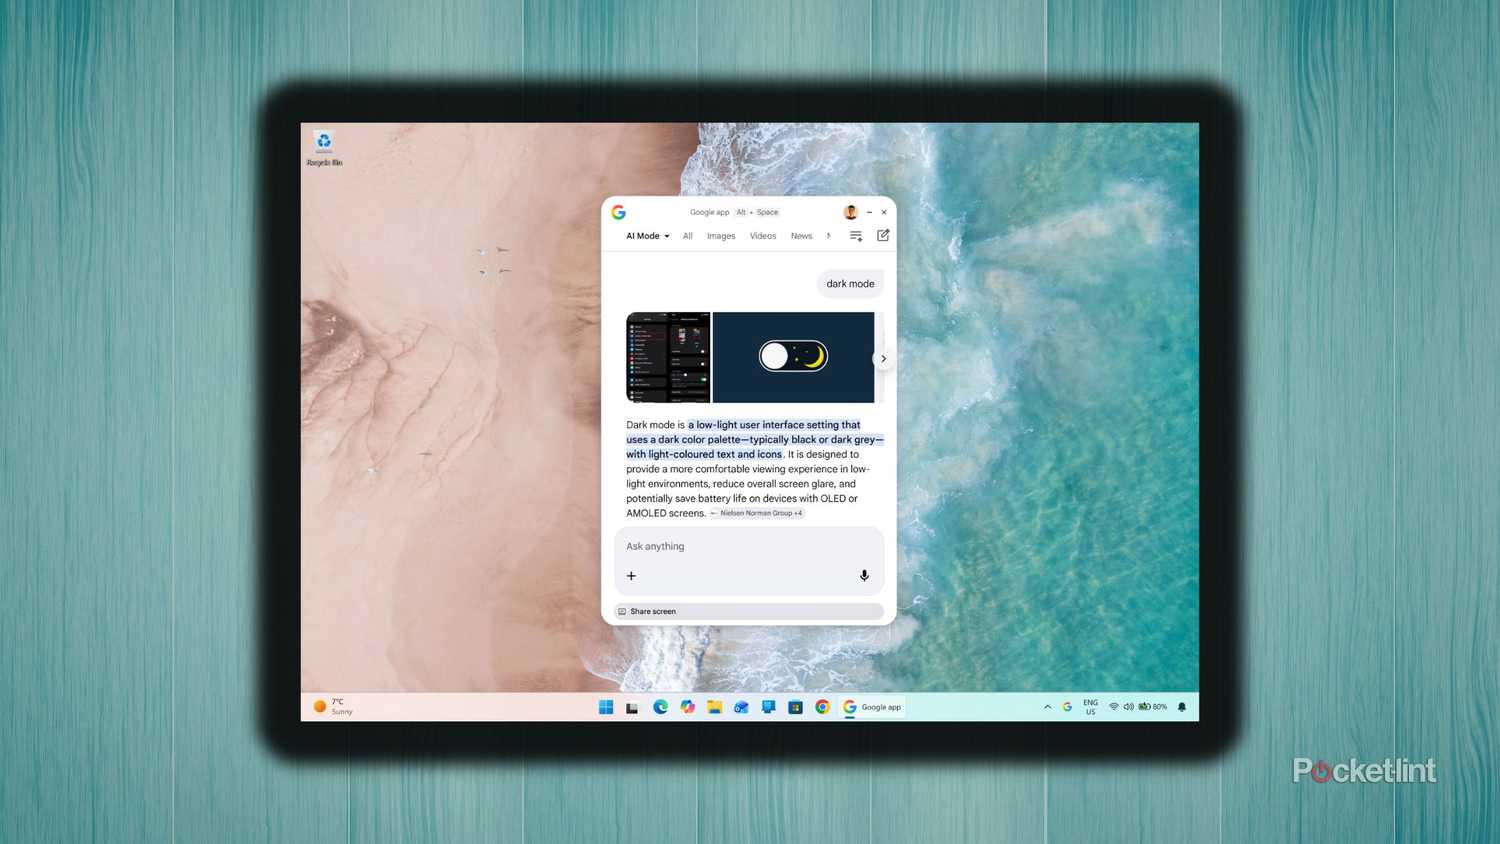Open the new chat compose icon

pos(883,236)
